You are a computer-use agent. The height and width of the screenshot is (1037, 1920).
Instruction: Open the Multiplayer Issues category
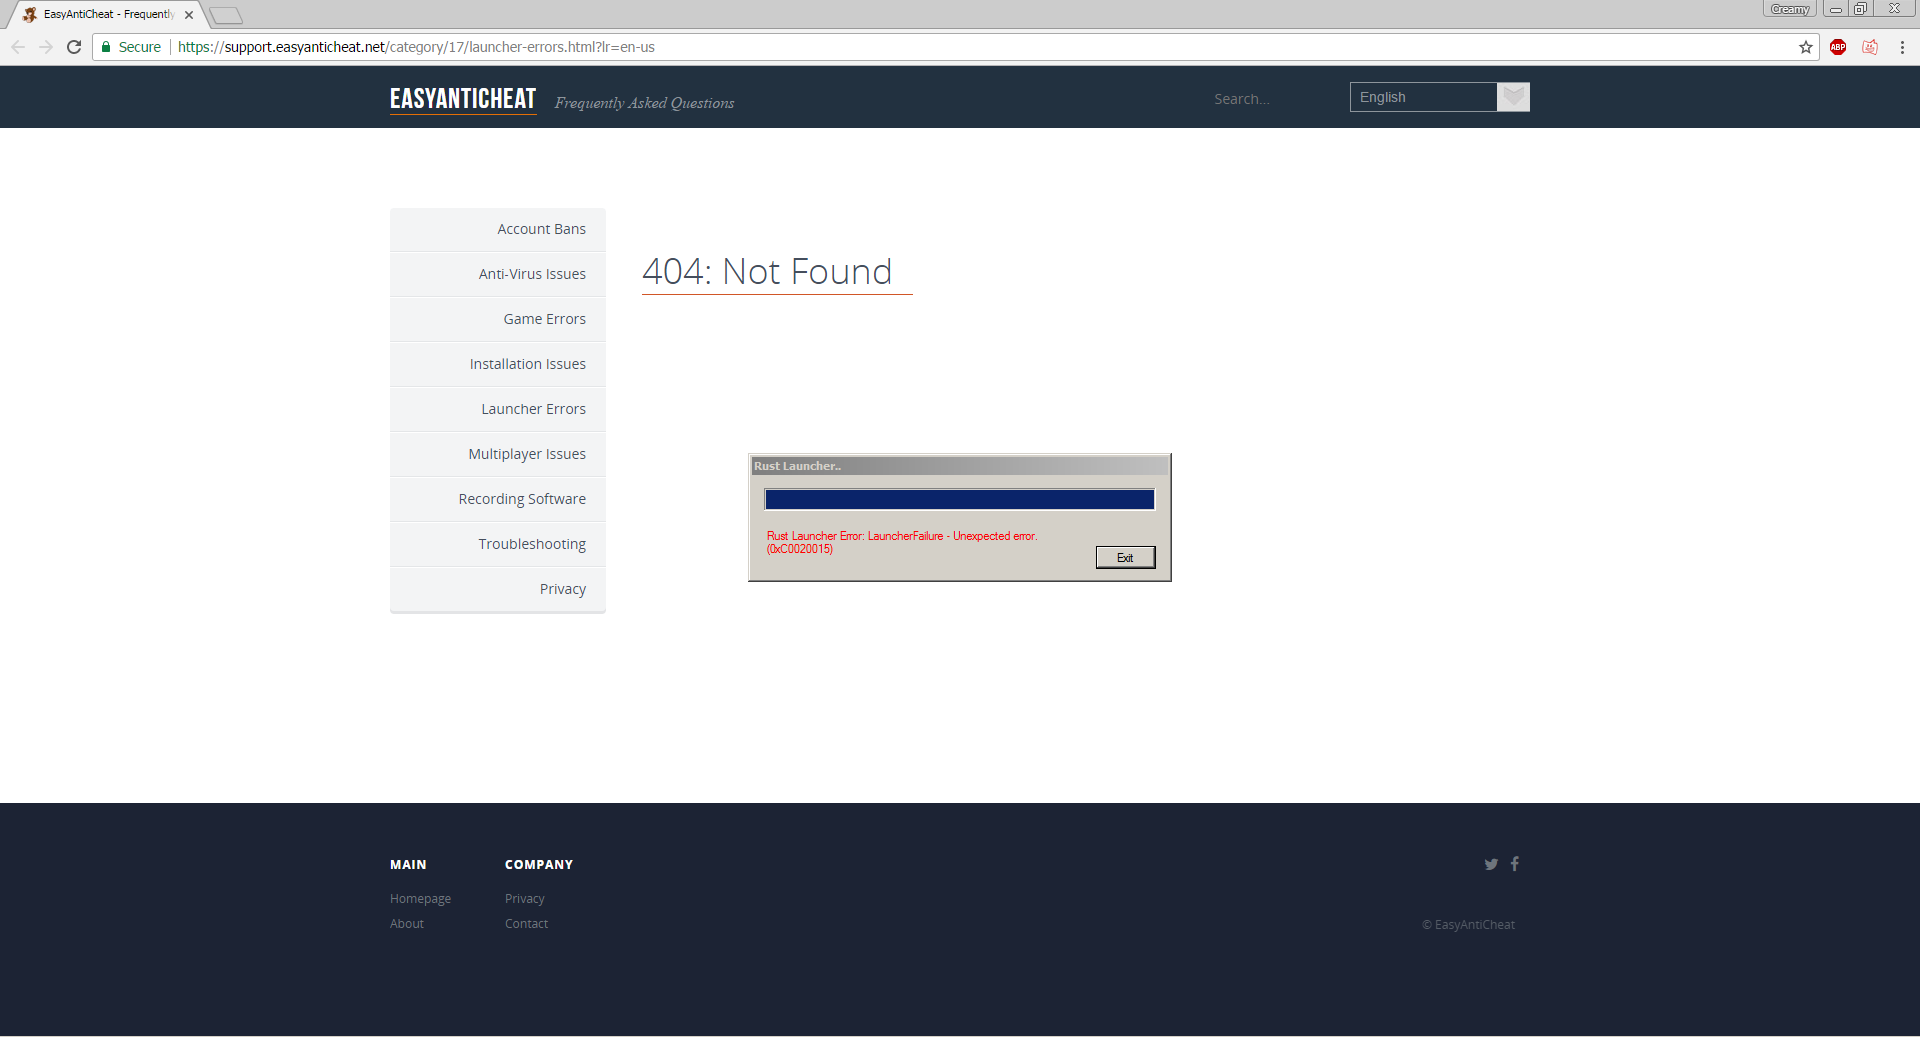pos(498,454)
